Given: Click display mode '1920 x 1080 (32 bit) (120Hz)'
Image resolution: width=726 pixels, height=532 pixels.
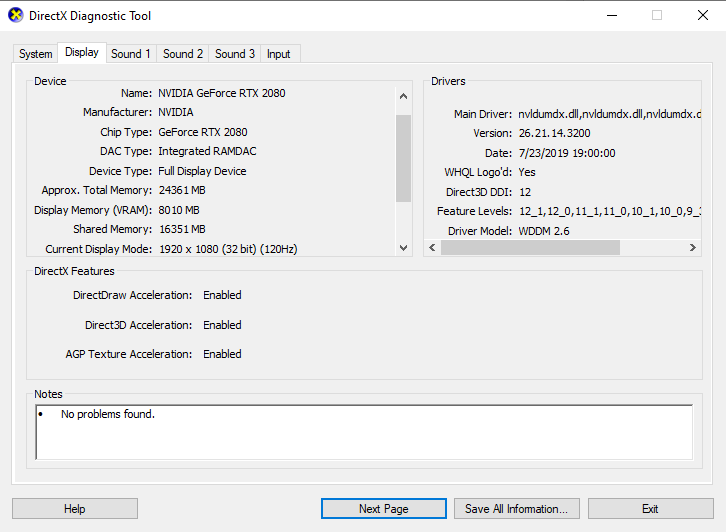Looking at the screenshot, I should (x=228, y=249).
